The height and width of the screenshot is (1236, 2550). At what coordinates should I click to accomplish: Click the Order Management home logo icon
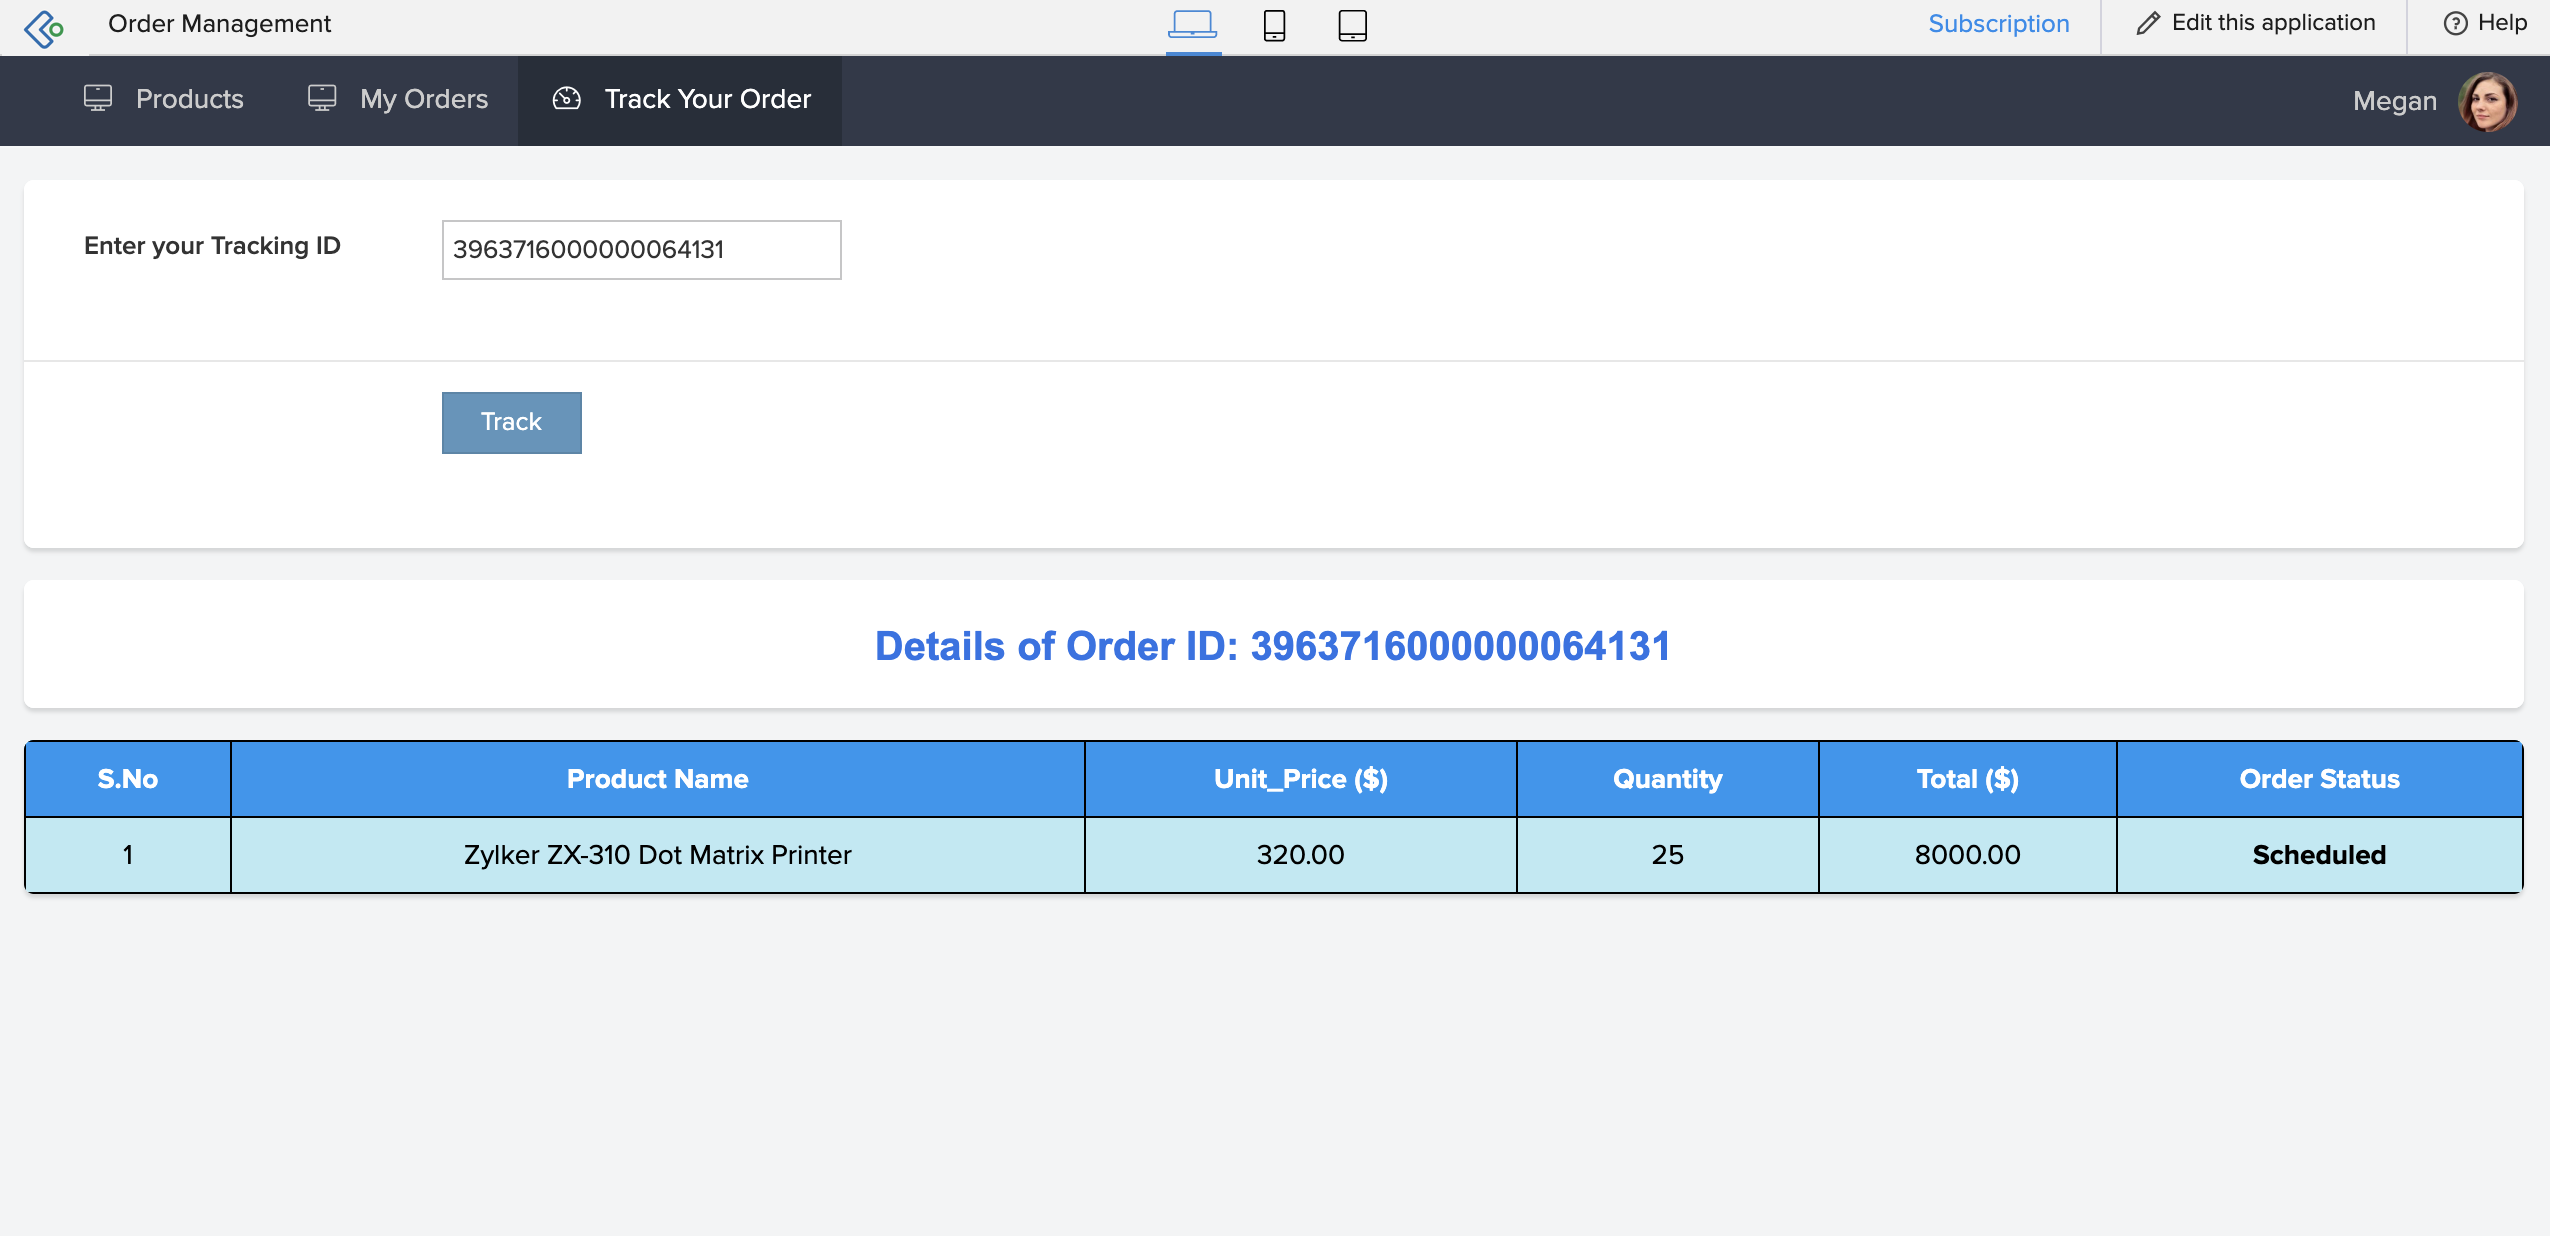click(45, 27)
